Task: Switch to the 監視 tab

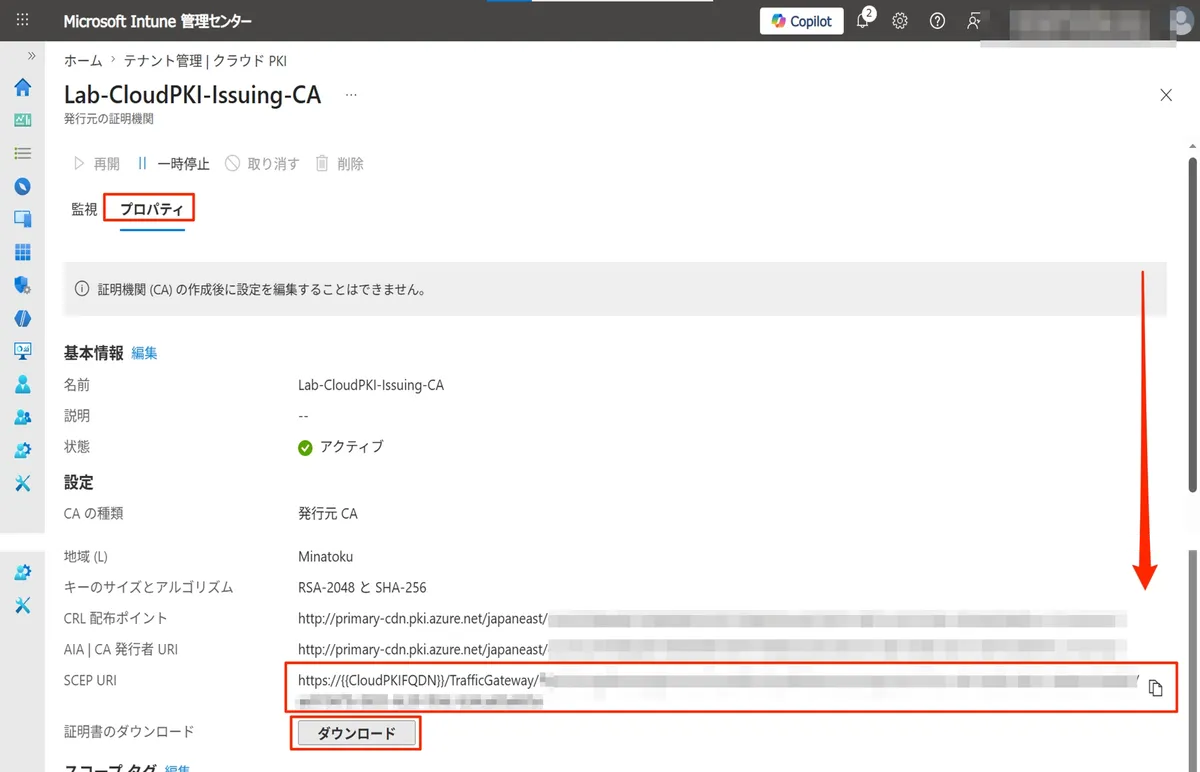Action: 84,209
